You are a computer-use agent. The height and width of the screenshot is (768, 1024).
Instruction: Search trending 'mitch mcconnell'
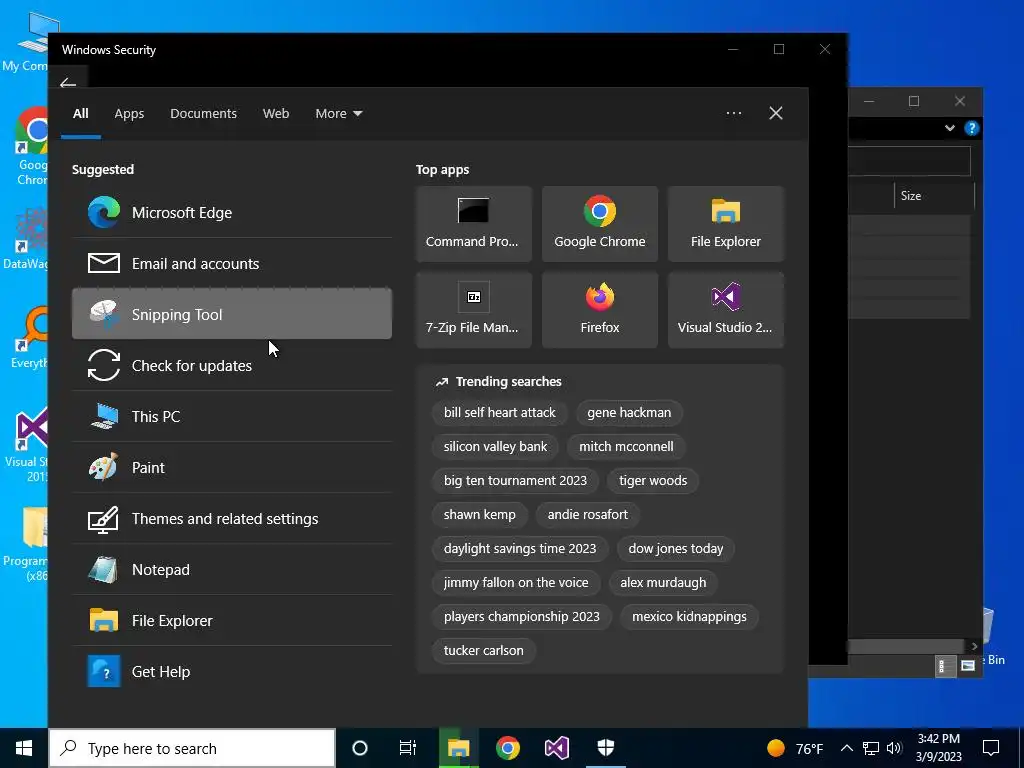[626, 447]
